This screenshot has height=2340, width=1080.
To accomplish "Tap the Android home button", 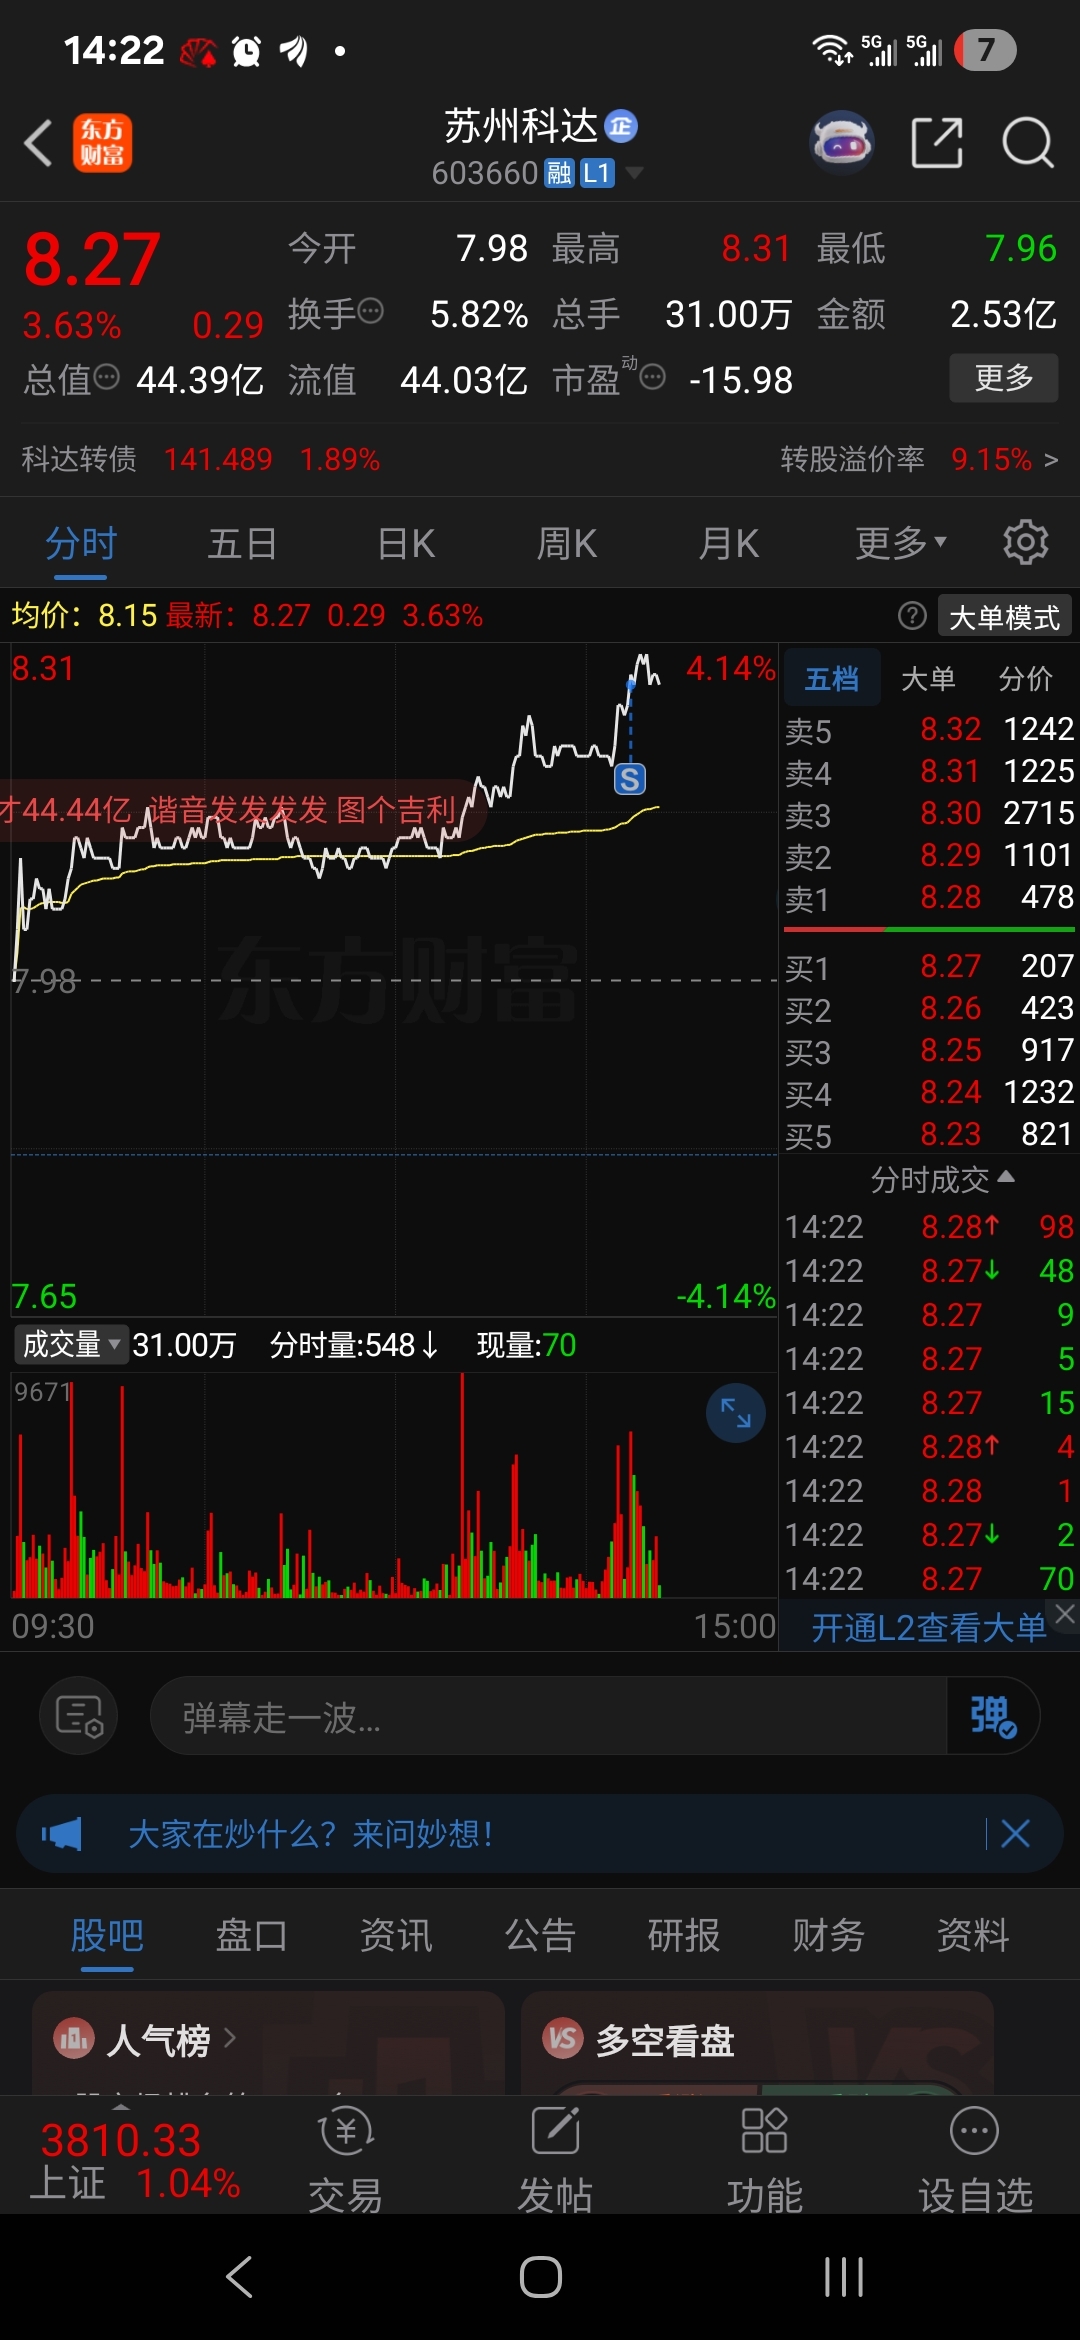I will click(x=541, y=2277).
